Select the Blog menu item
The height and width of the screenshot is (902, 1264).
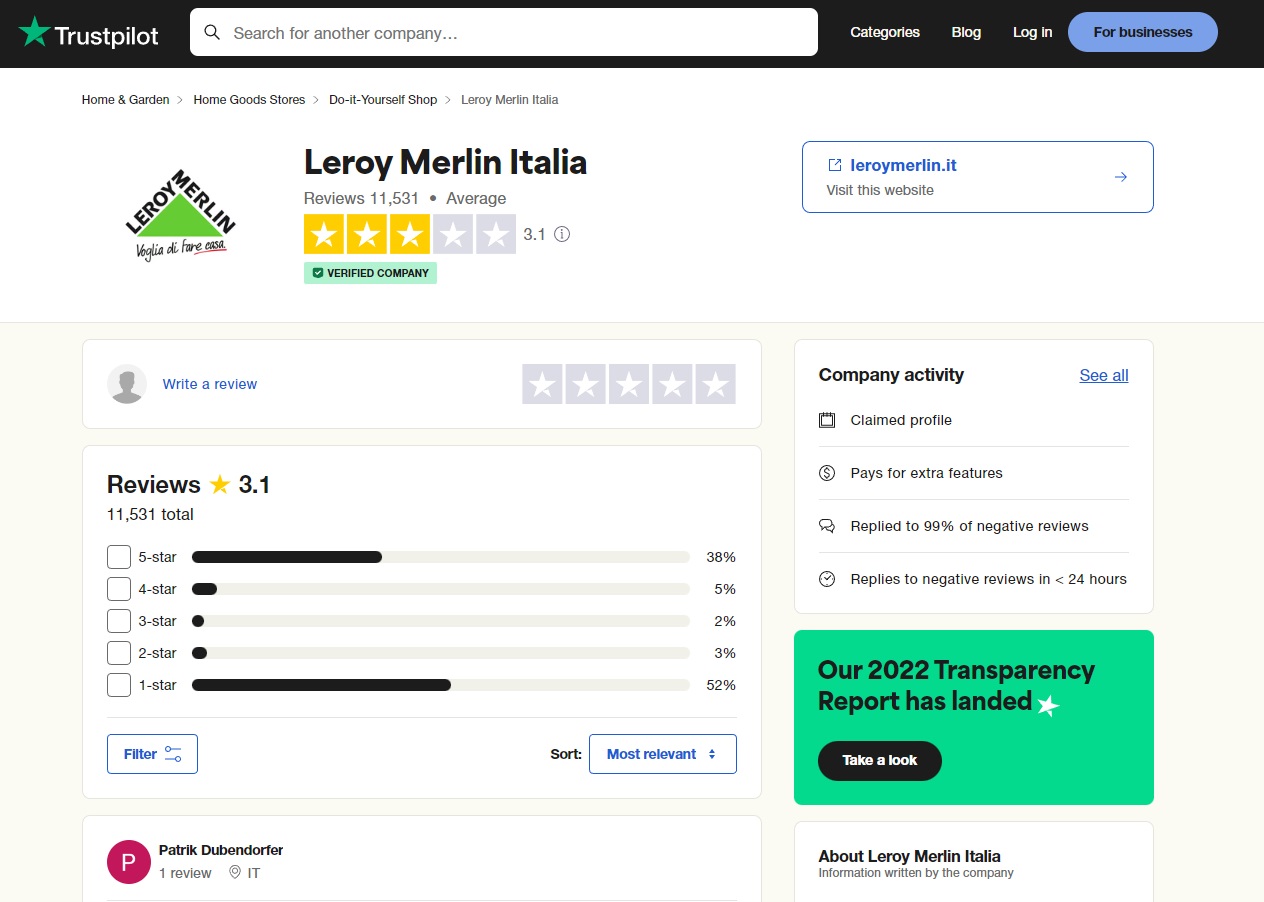click(966, 32)
